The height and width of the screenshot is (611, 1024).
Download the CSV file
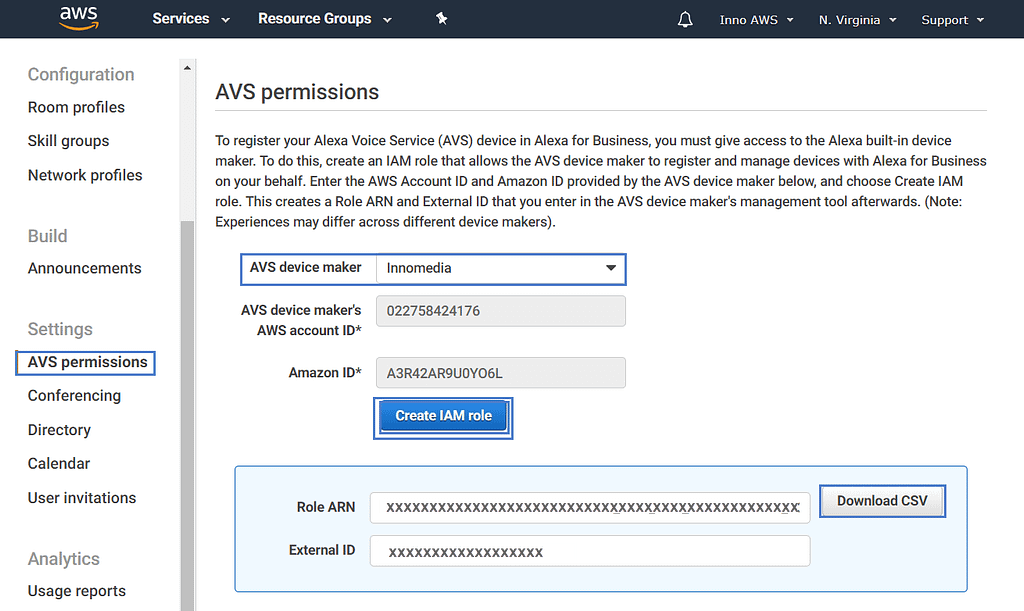pyautogui.click(x=882, y=501)
